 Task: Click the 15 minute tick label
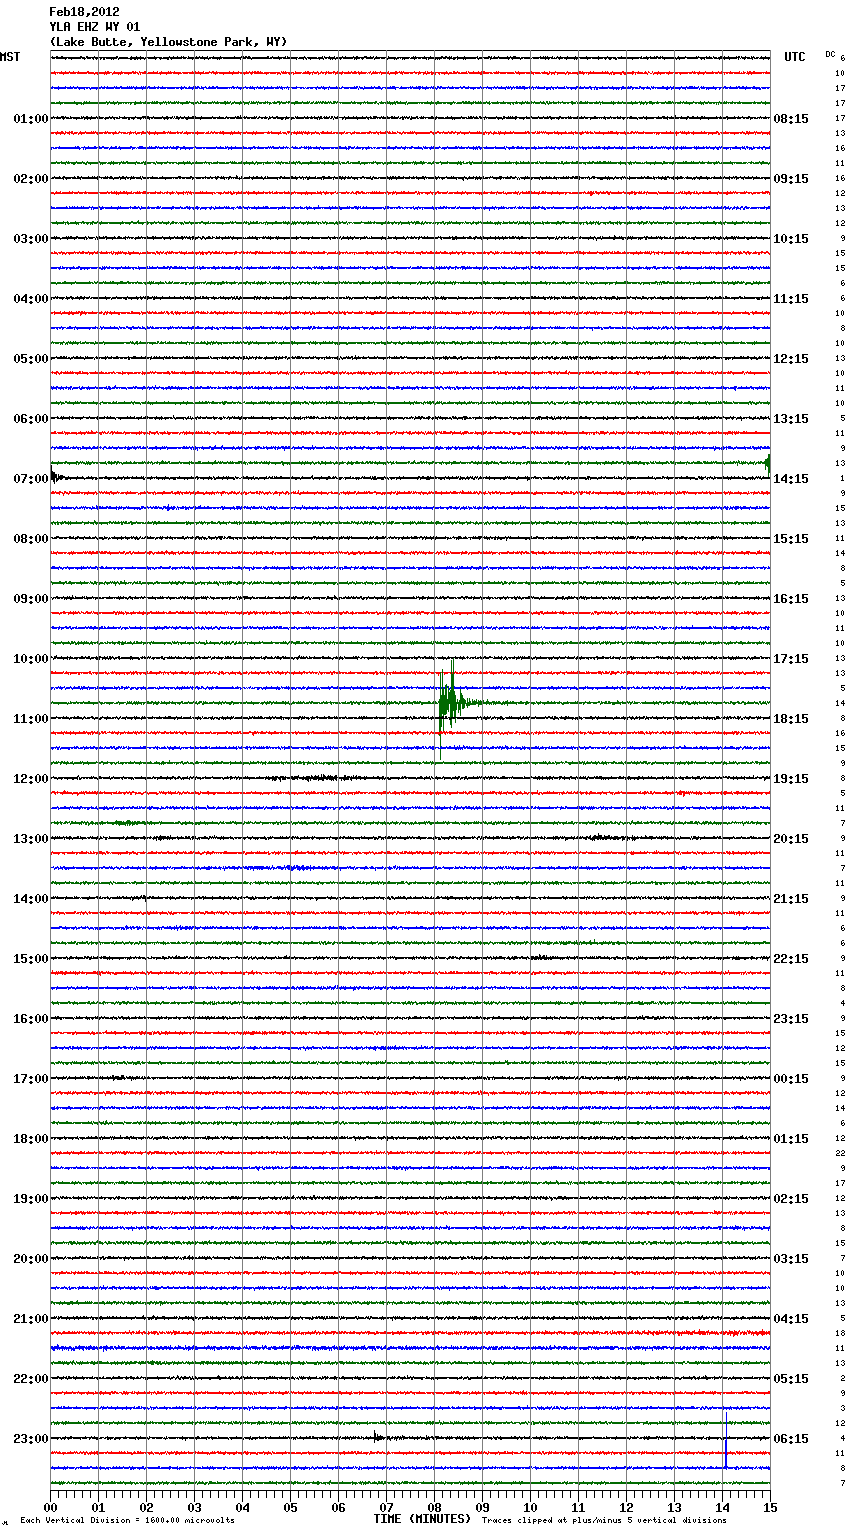click(x=770, y=1508)
